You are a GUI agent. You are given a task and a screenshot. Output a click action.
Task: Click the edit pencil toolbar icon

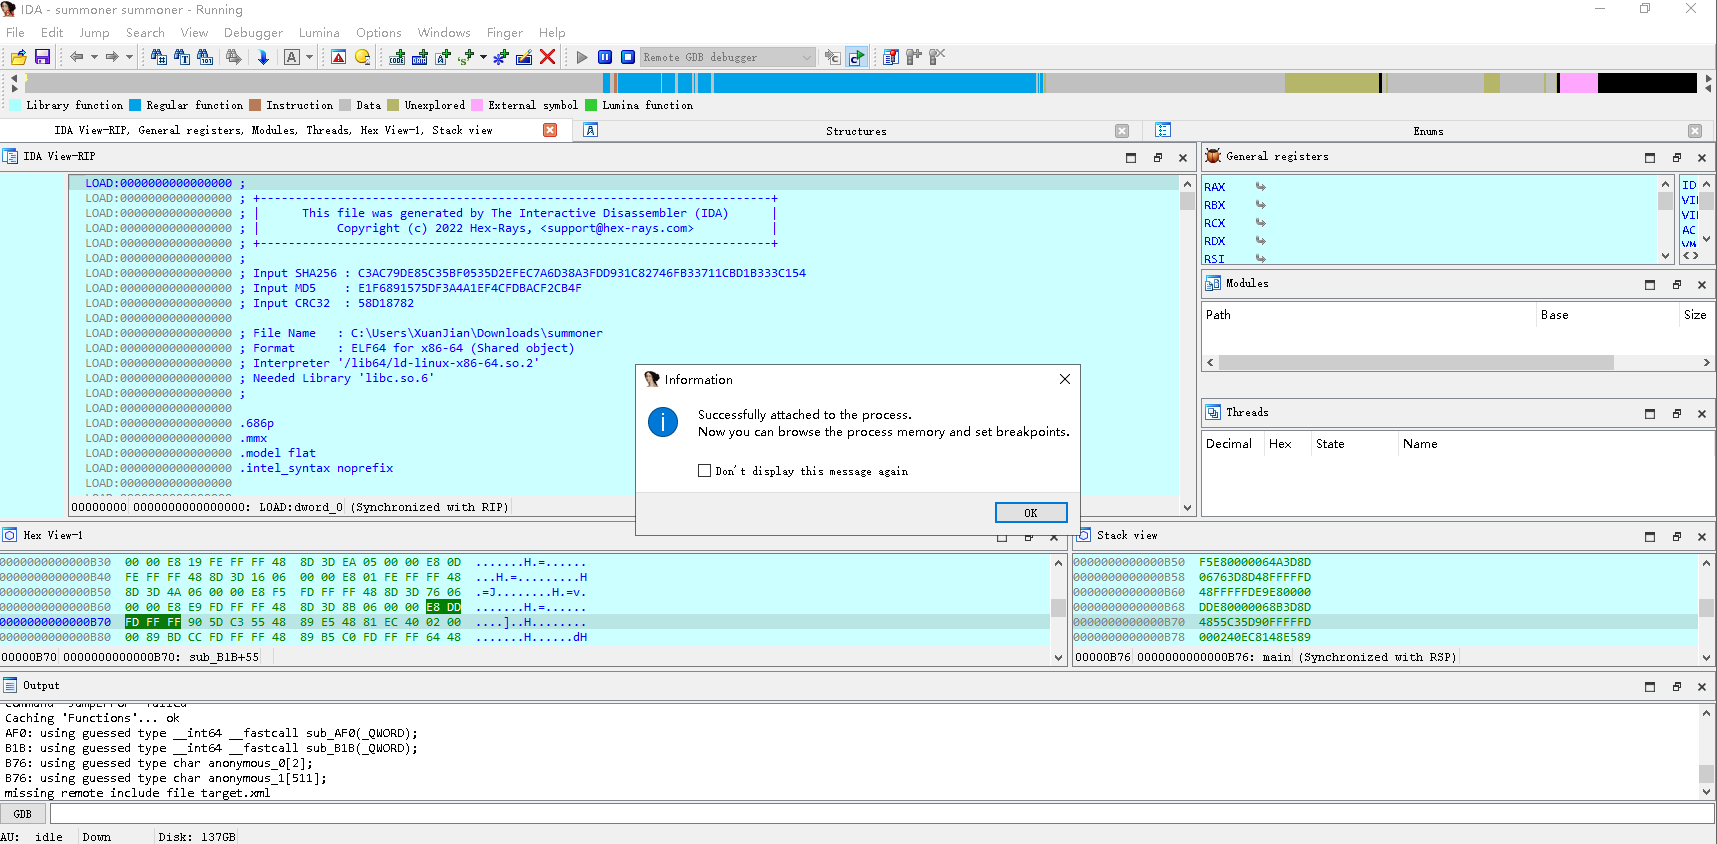point(524,57)
